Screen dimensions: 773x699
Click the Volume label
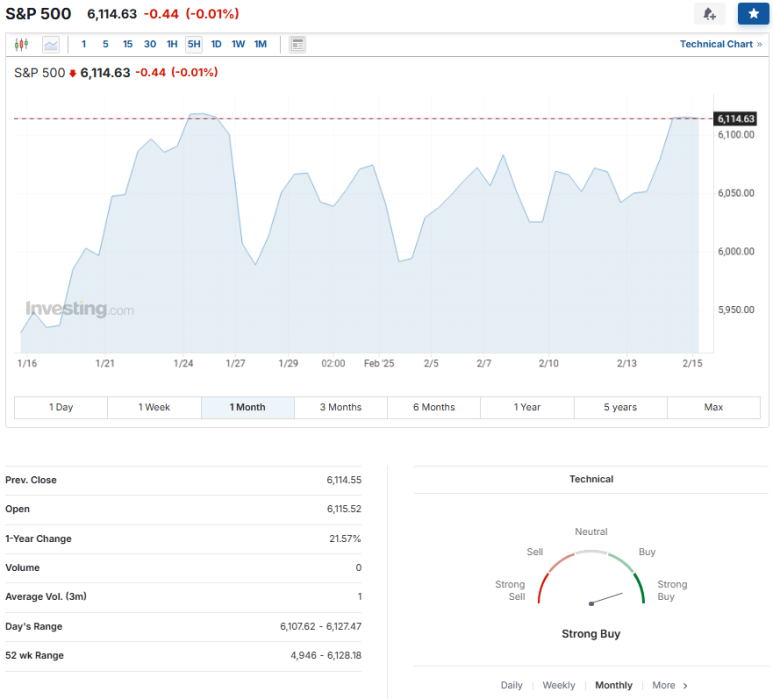22,568
